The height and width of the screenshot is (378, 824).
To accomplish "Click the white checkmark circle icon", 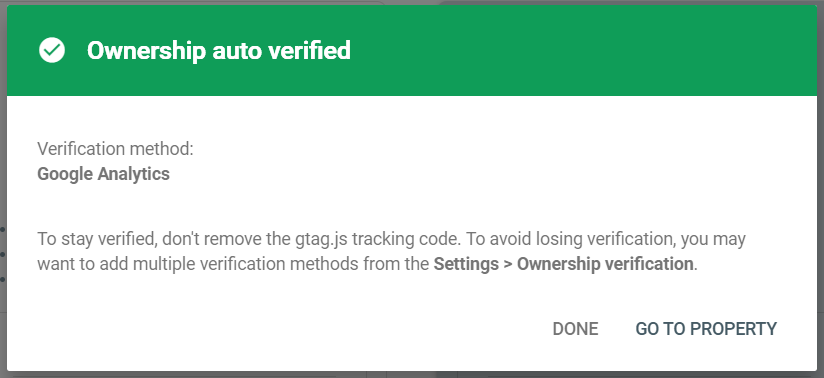I will 52,50.
